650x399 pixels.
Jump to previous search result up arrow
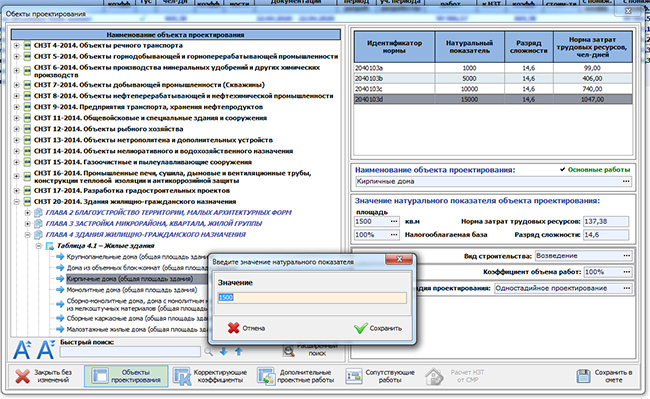pyautogui.click(x=239, y=352)
